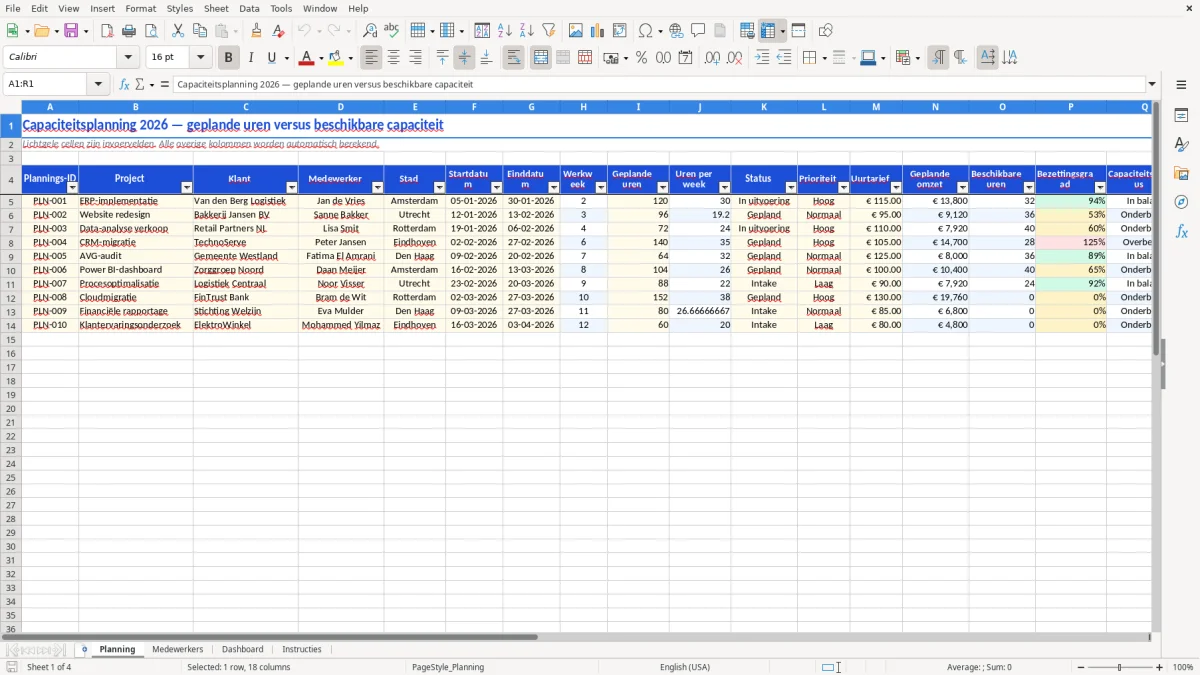The height and width of the screenshot is (675, 1200).
Task: Click the Save document icon
Action: [71, 31]
